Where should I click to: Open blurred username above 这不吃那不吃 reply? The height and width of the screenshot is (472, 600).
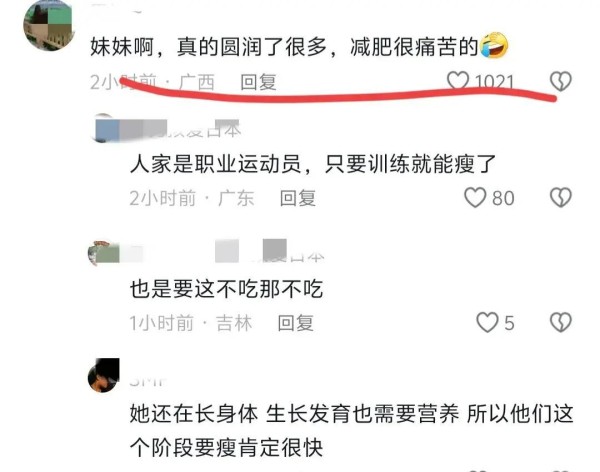tap(222, 252)
